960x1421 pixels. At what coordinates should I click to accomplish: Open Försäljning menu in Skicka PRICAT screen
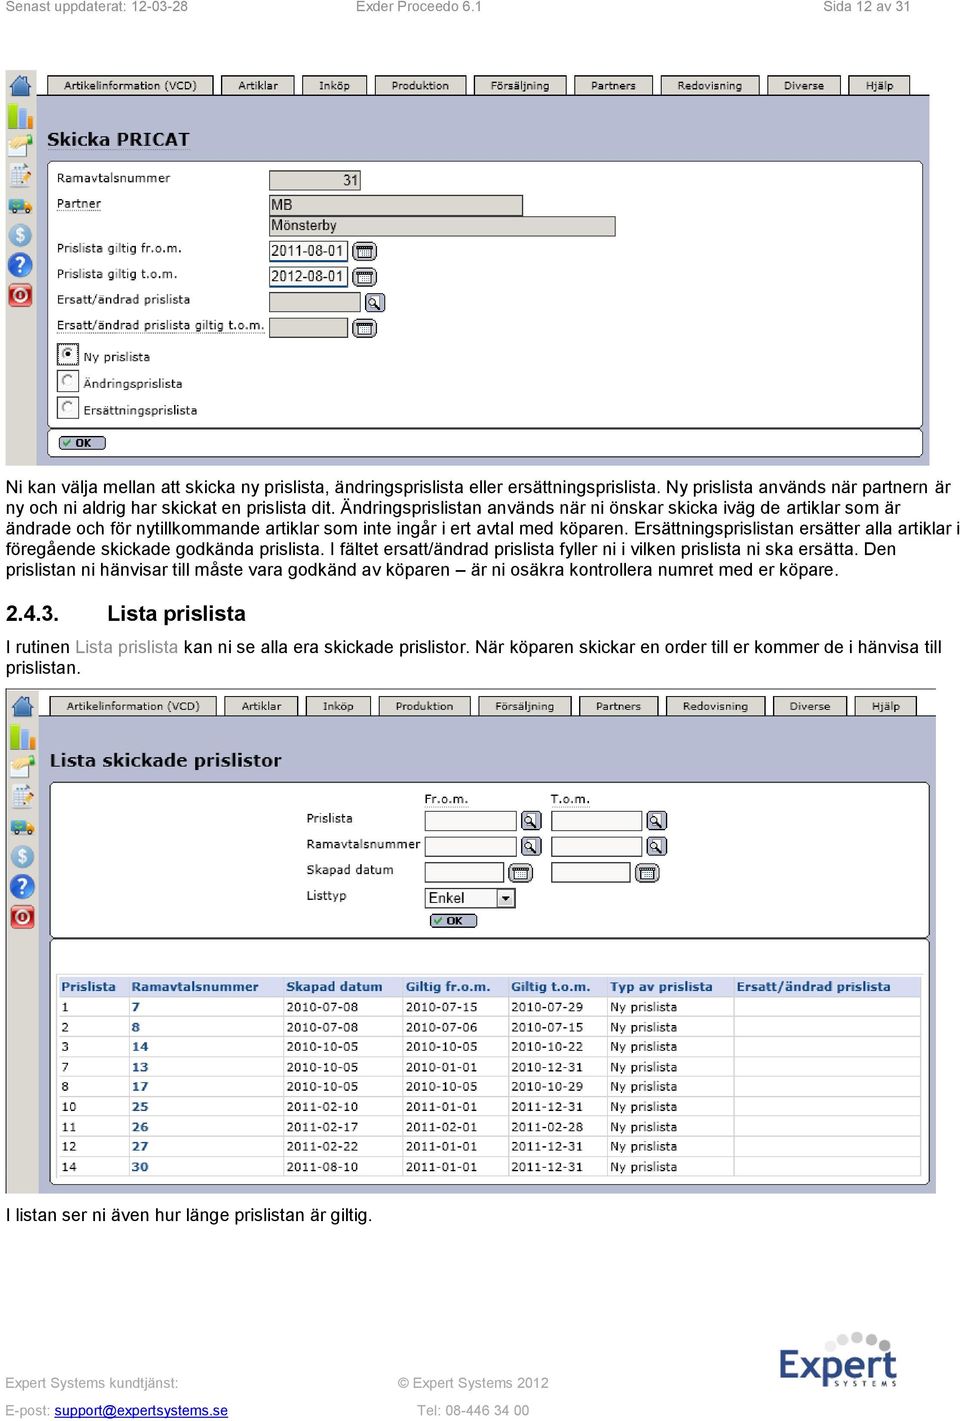tap(520, 86)
